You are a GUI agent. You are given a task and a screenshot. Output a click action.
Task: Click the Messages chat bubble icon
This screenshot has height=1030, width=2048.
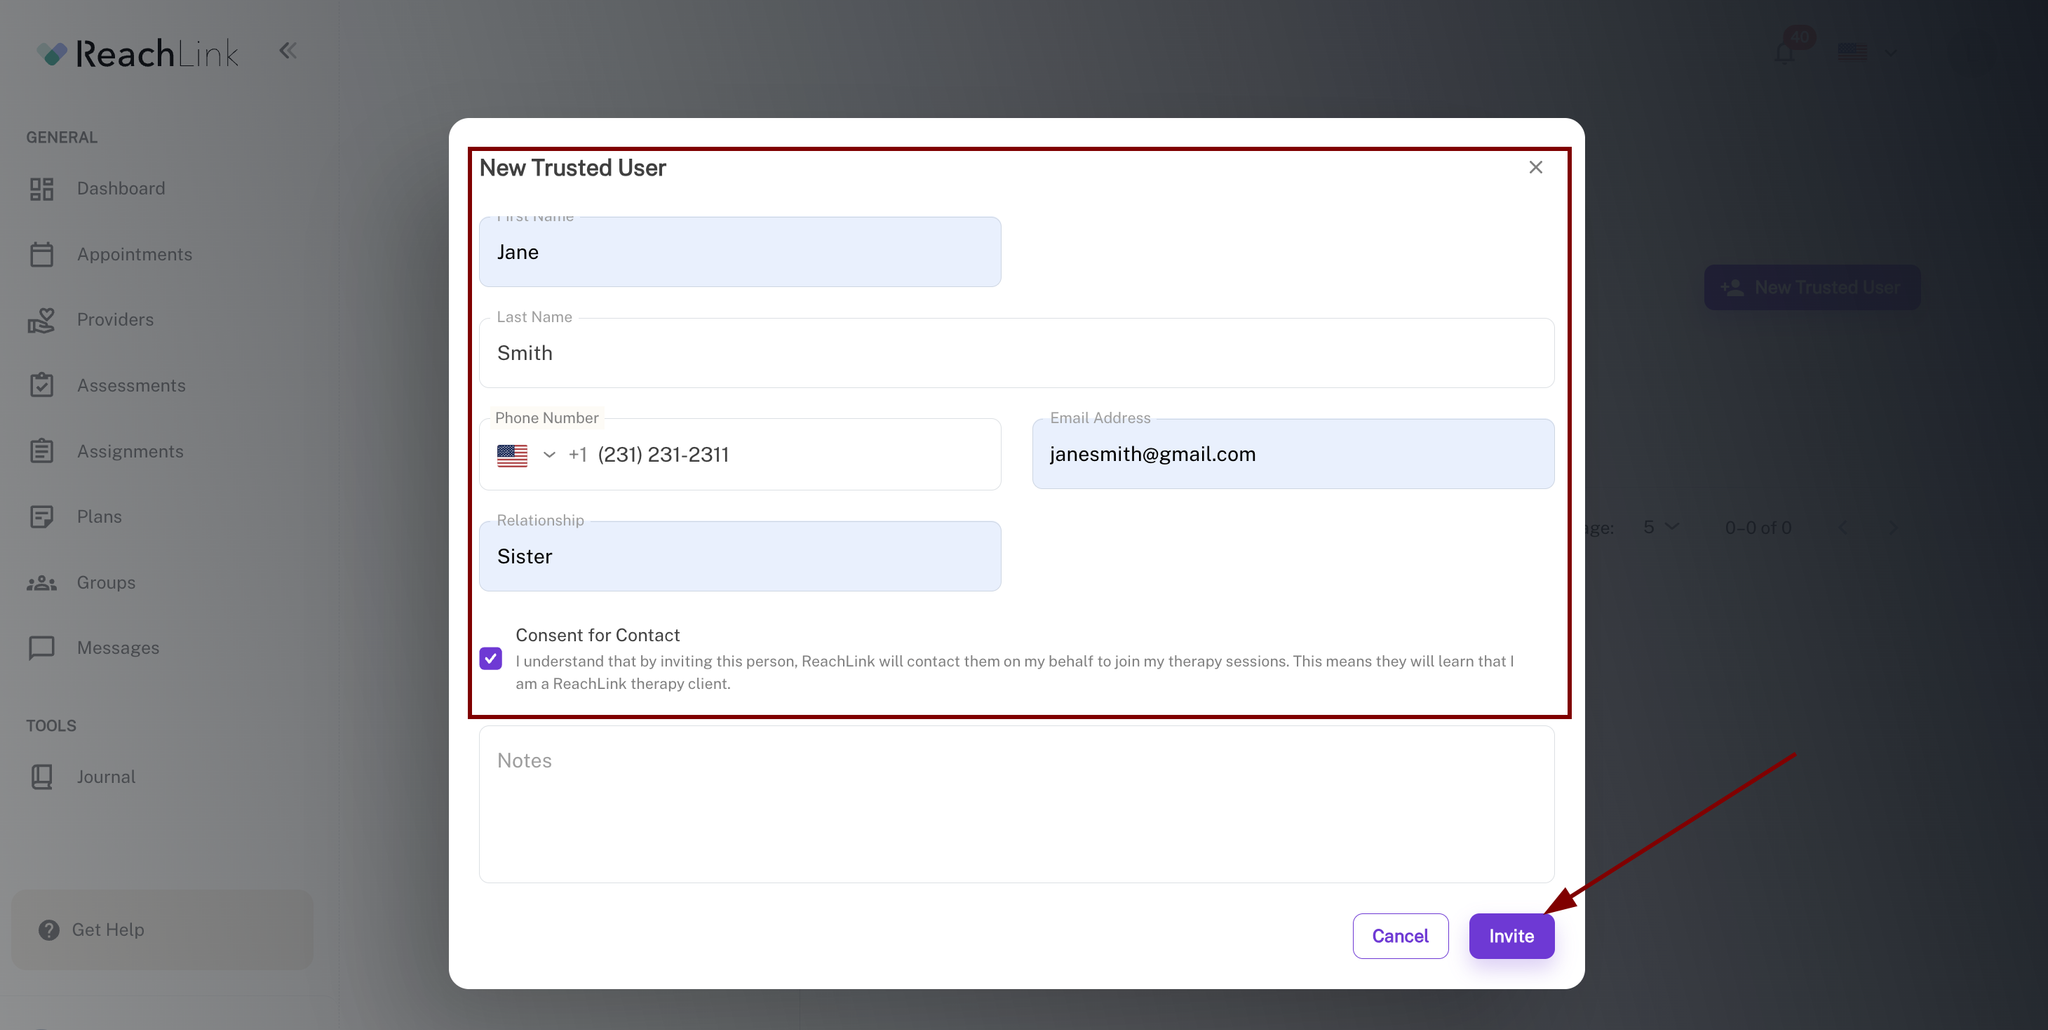[x=42, y=648]
